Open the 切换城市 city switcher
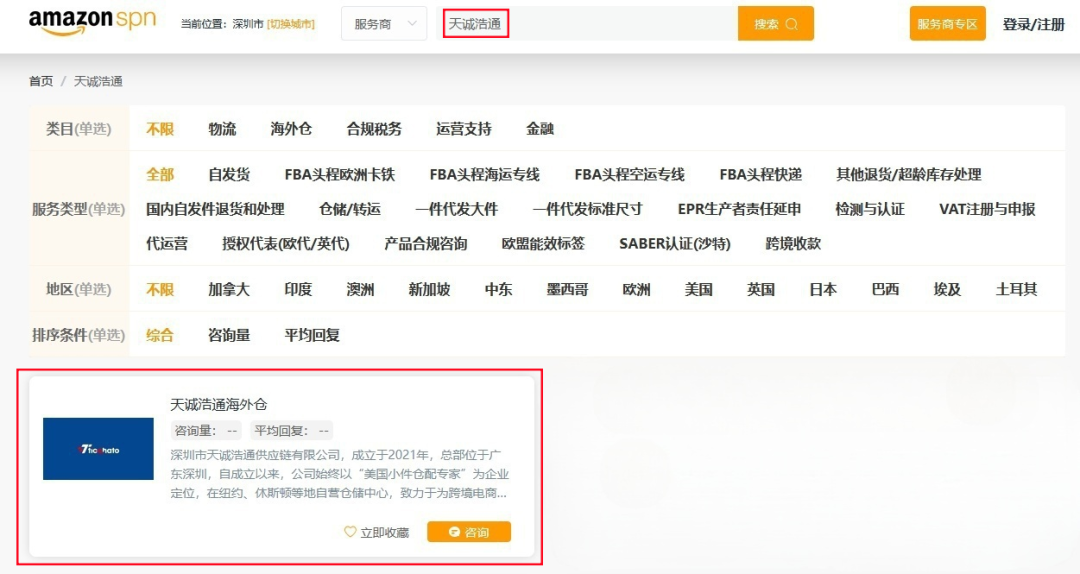The height and width of the screenshot is (574, 1080). (x=291, y=24)
